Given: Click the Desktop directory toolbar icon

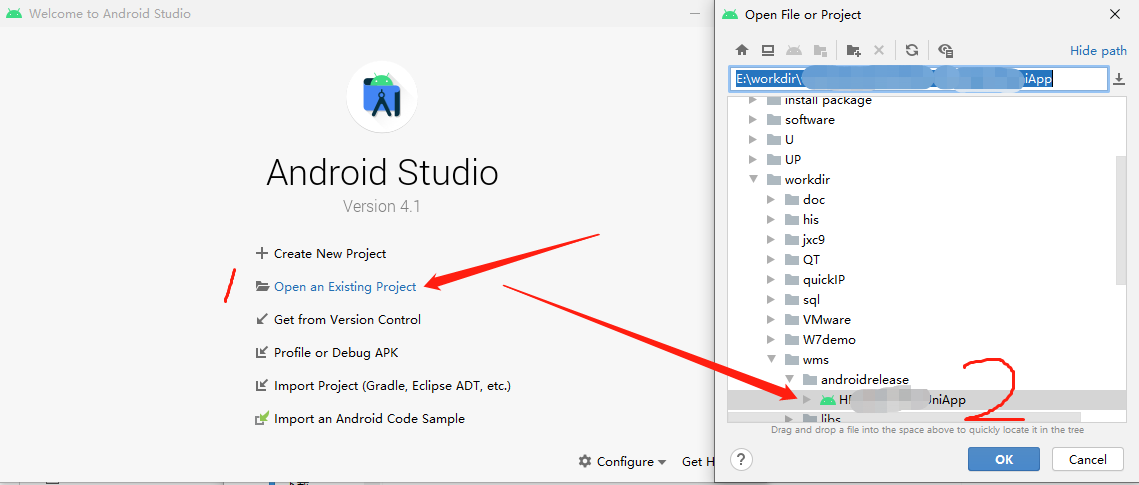Looking at the screenshot, I should 768,50.
